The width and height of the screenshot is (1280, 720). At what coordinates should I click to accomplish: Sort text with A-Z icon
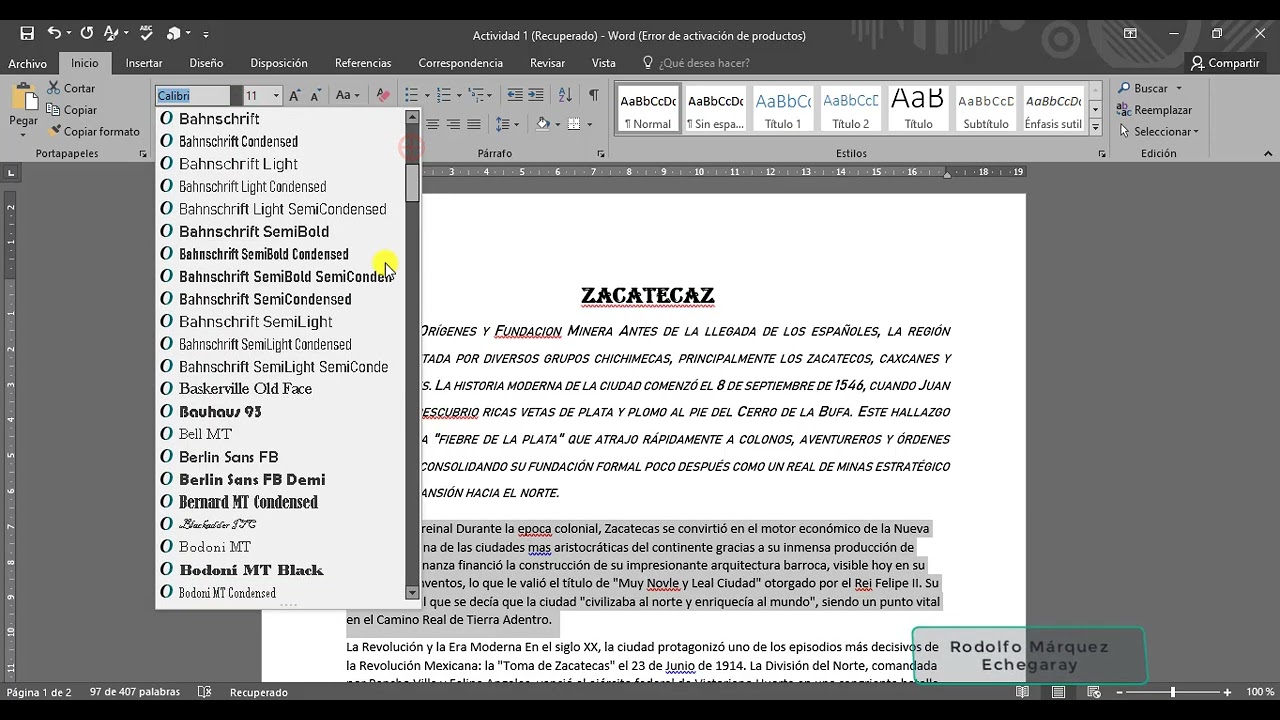(x=565, y=95)
